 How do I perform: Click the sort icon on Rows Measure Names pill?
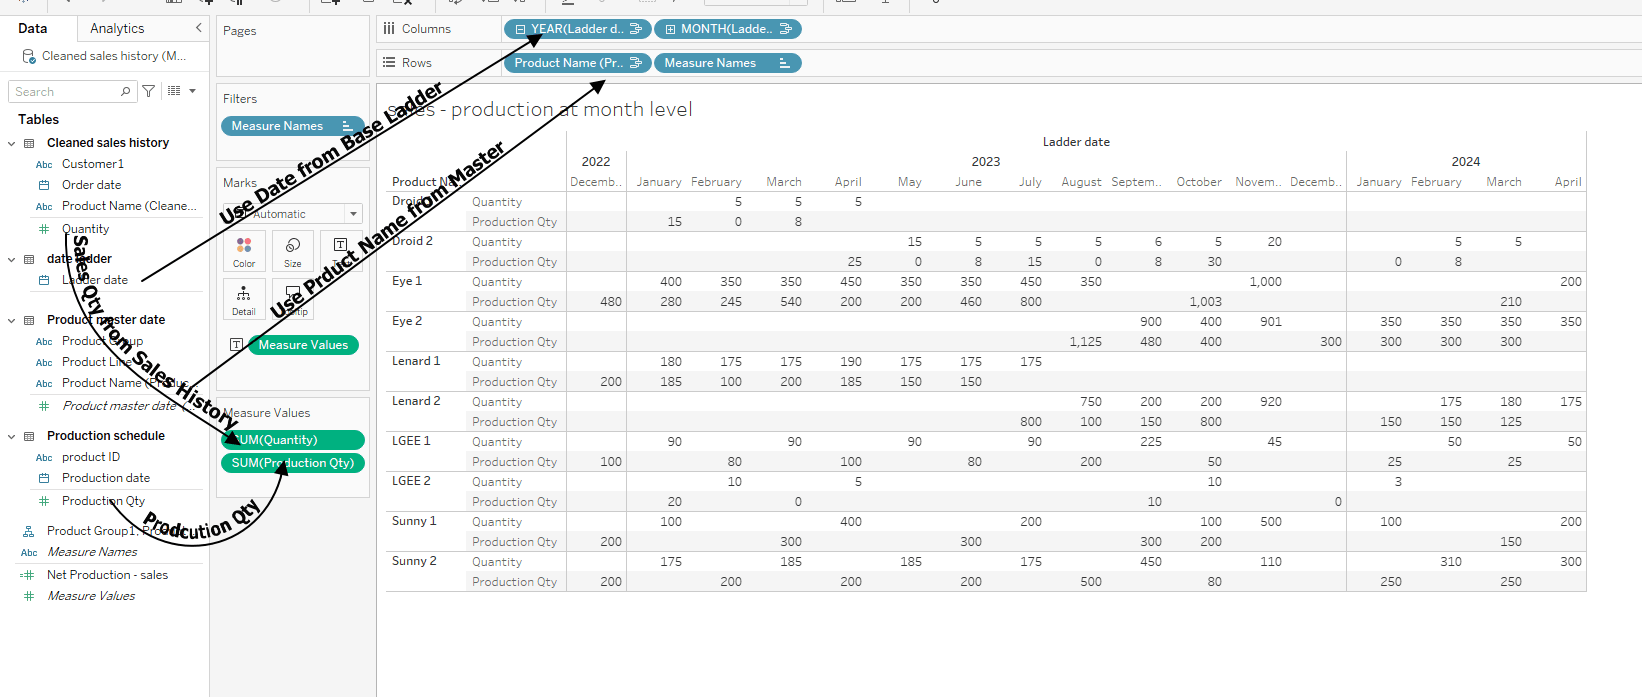(x=784, y=63)
